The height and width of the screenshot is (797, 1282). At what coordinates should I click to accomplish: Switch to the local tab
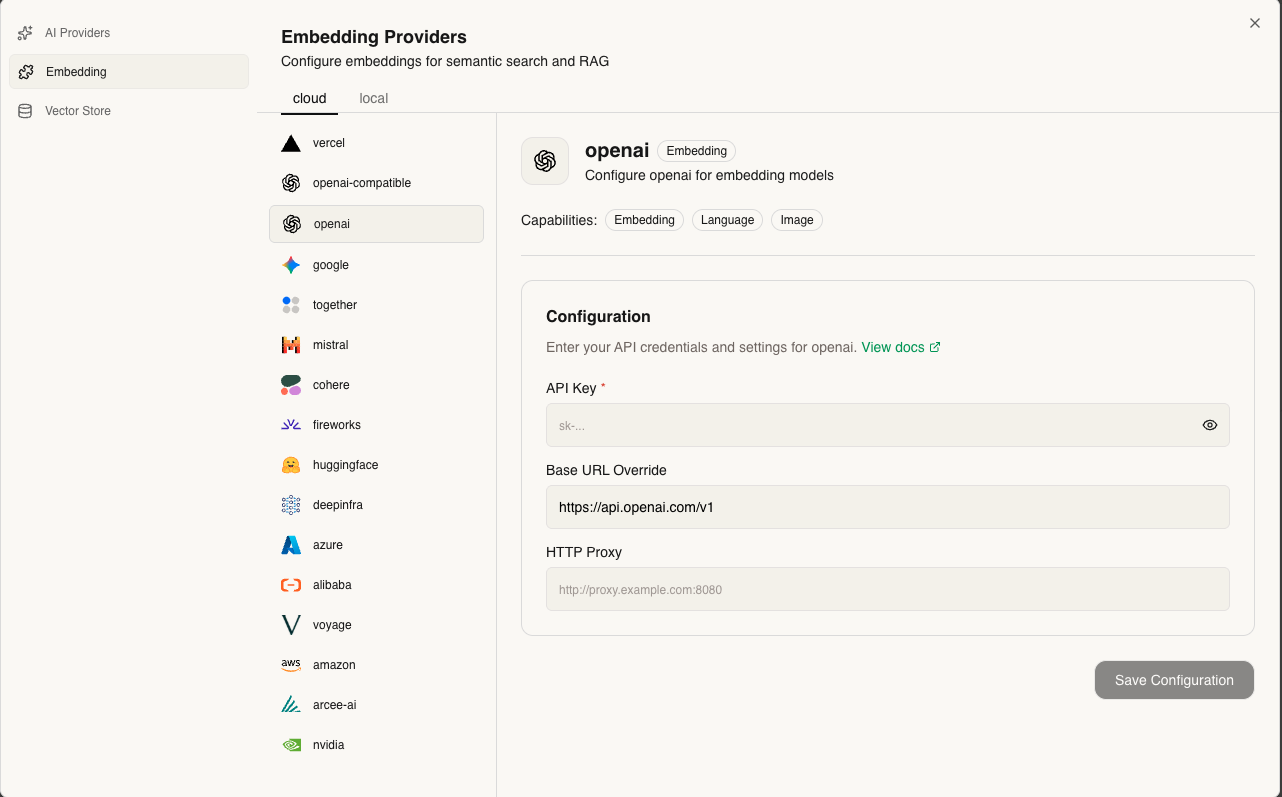coord(373,98)
